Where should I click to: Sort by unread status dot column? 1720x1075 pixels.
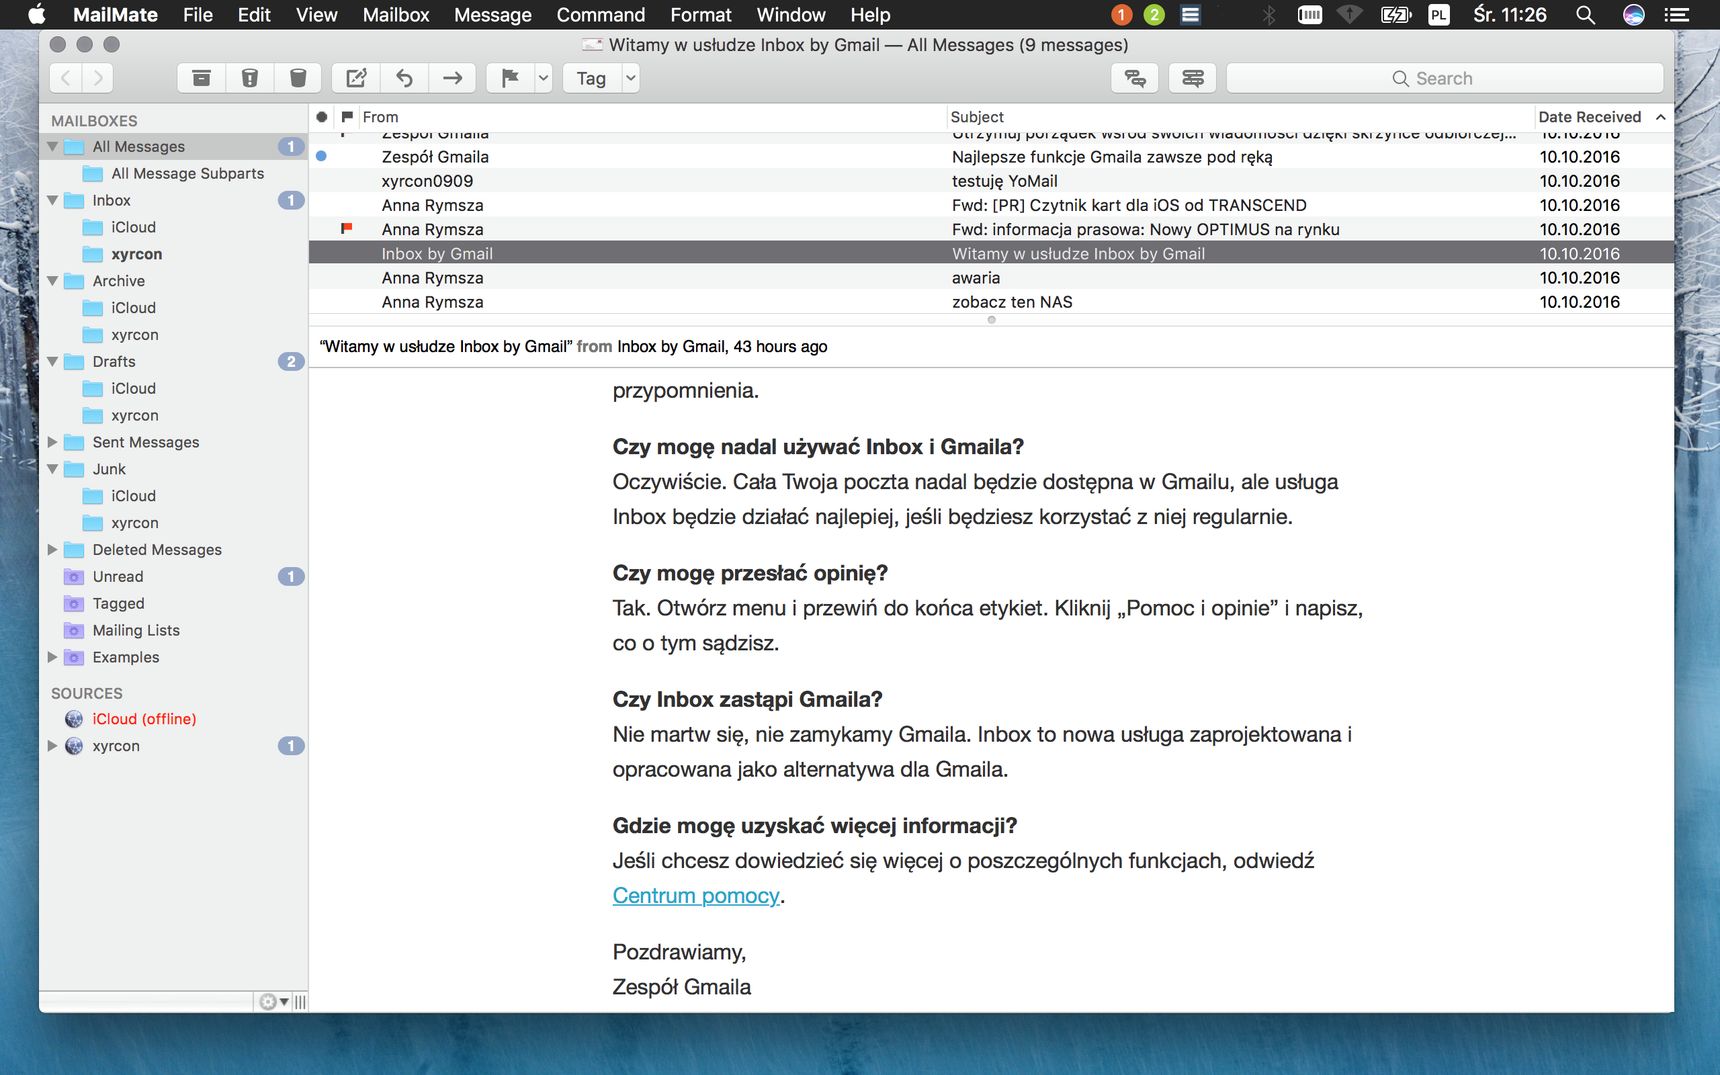[321, 117]
